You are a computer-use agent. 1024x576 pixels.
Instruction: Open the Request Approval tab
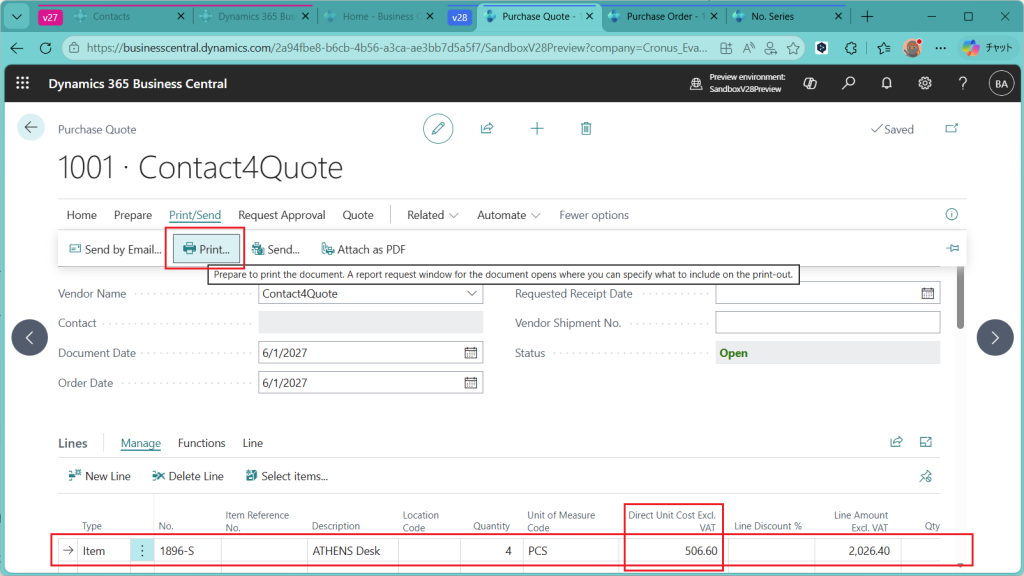coord(281,215)
